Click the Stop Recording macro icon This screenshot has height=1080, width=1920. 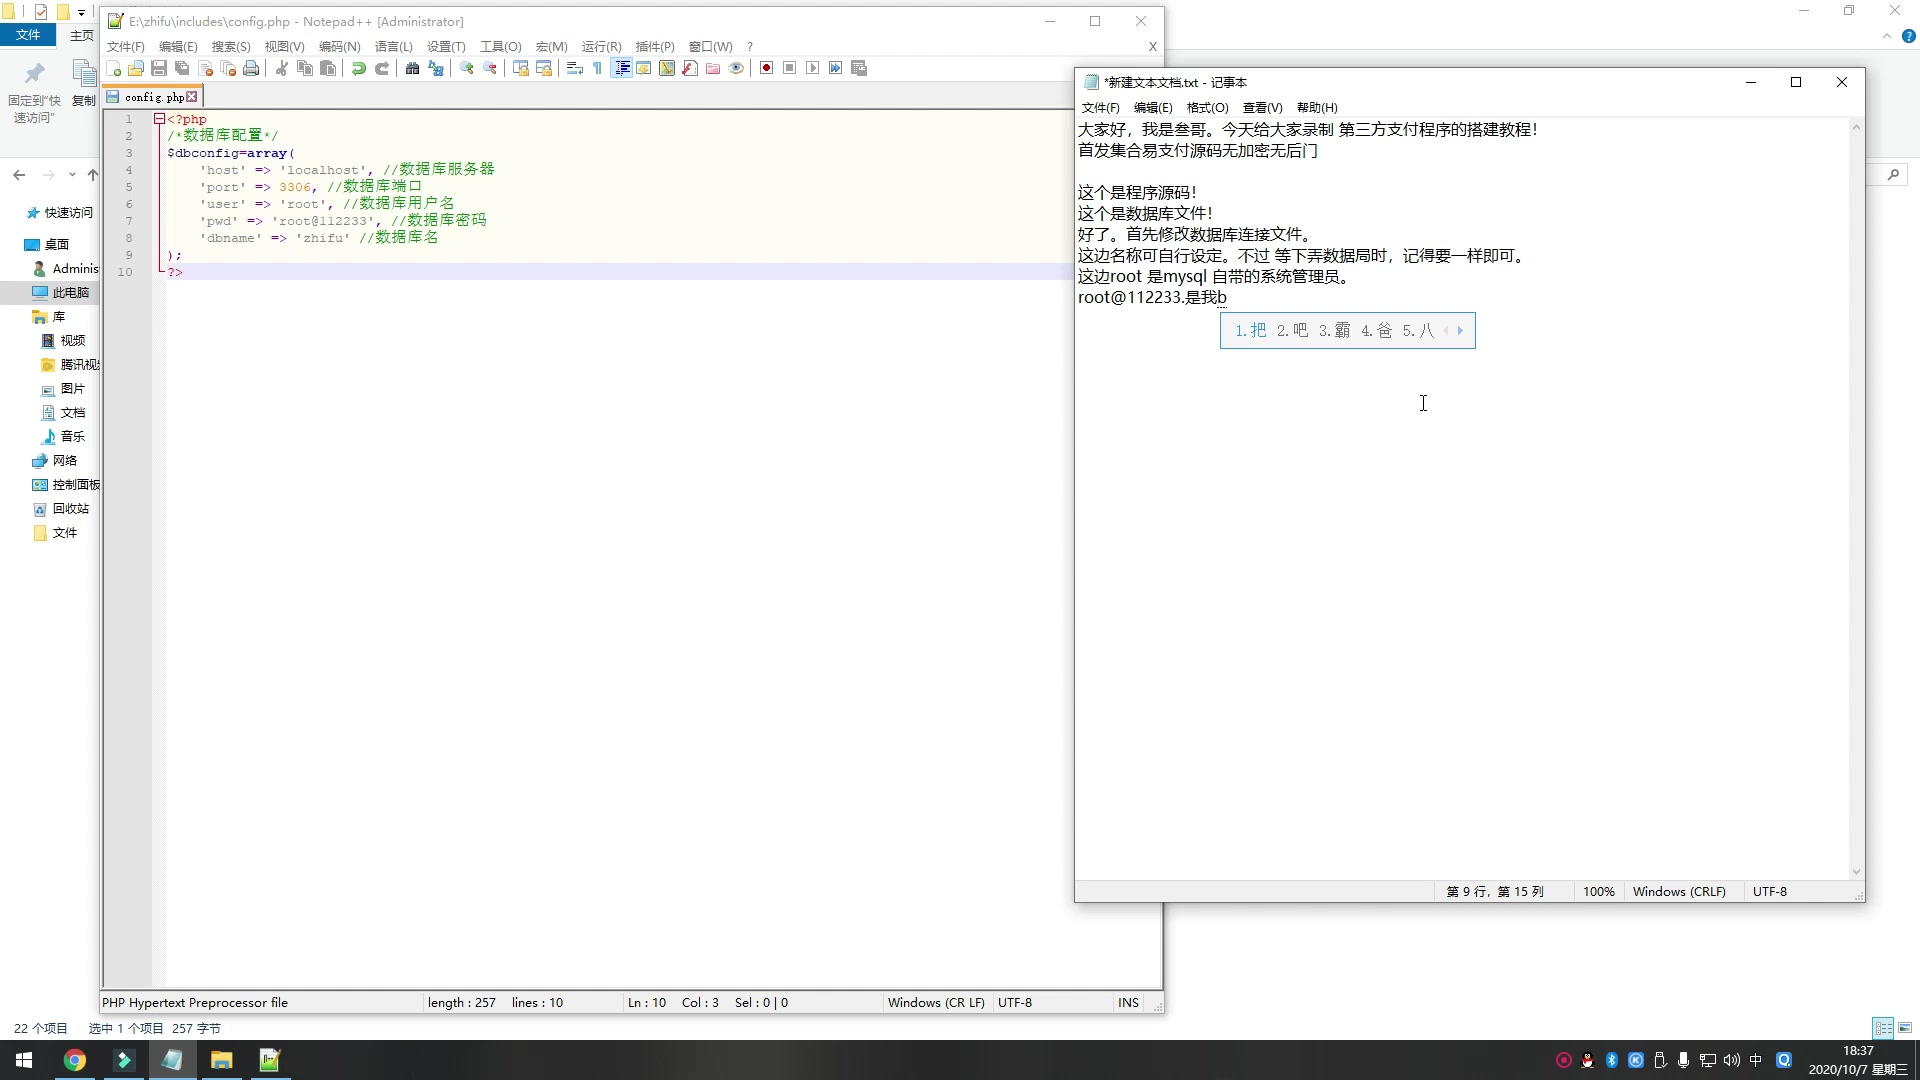790,68
